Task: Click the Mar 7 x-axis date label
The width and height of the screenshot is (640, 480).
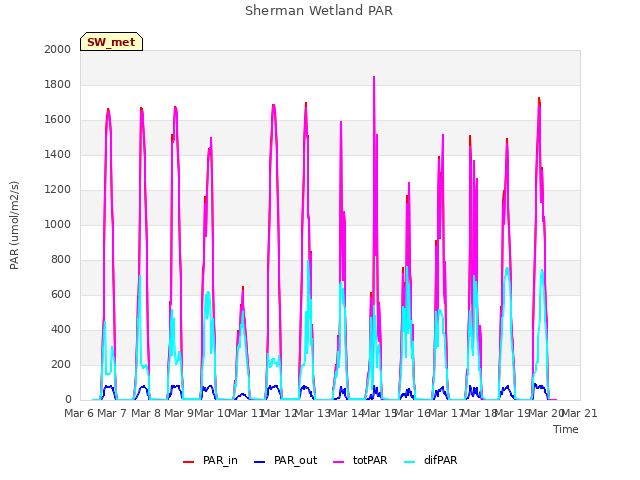Action: [112, 413]
